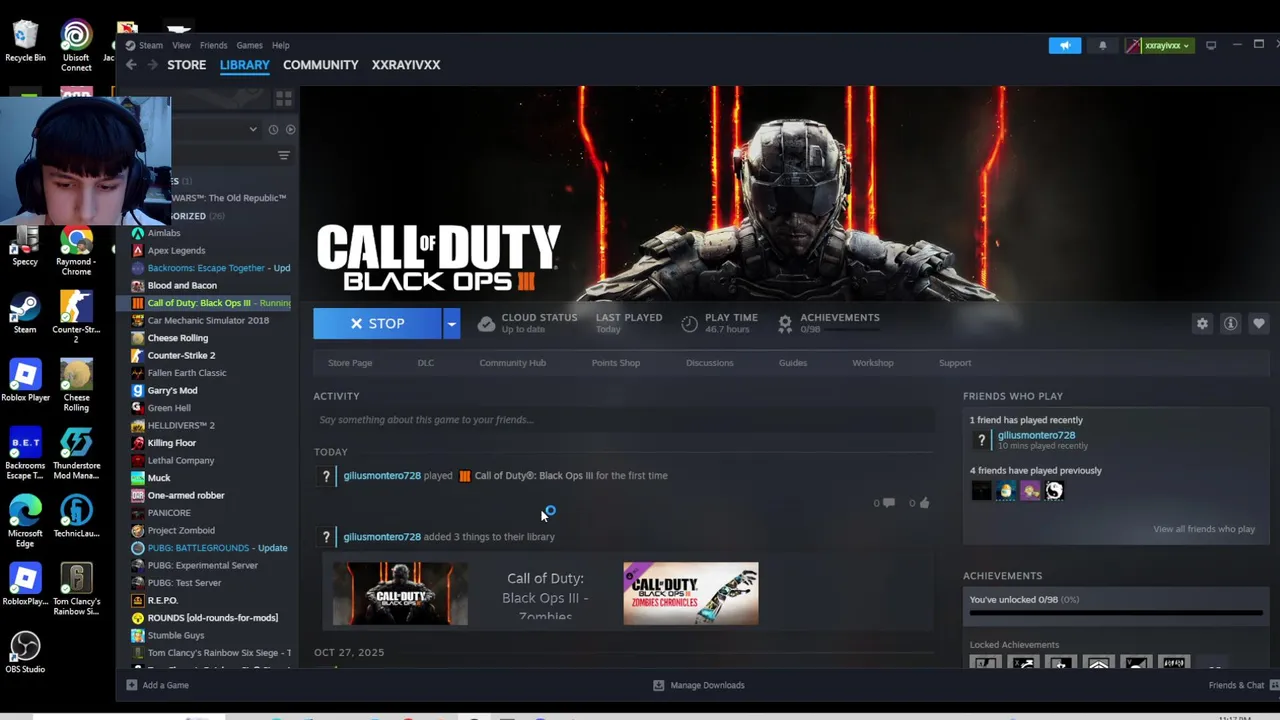
Task: Open Points Shop link
Action: pyautogui.click(x=615, y=363)
